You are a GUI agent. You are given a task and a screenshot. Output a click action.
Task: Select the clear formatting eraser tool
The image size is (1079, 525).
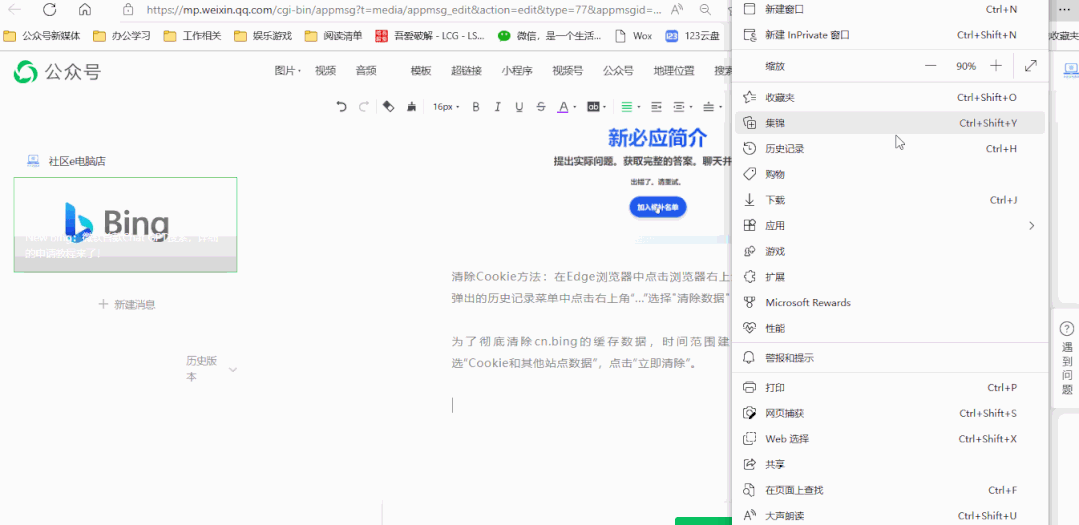coord(388,107)
